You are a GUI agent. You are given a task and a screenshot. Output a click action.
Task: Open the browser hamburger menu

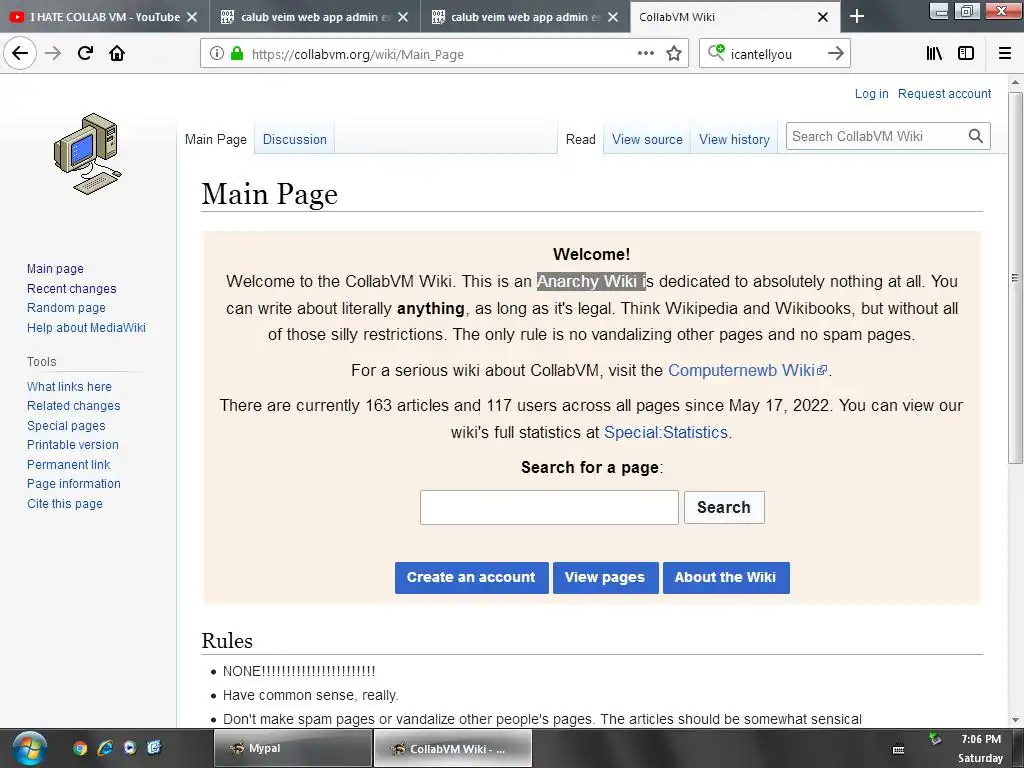[1004, 53]
